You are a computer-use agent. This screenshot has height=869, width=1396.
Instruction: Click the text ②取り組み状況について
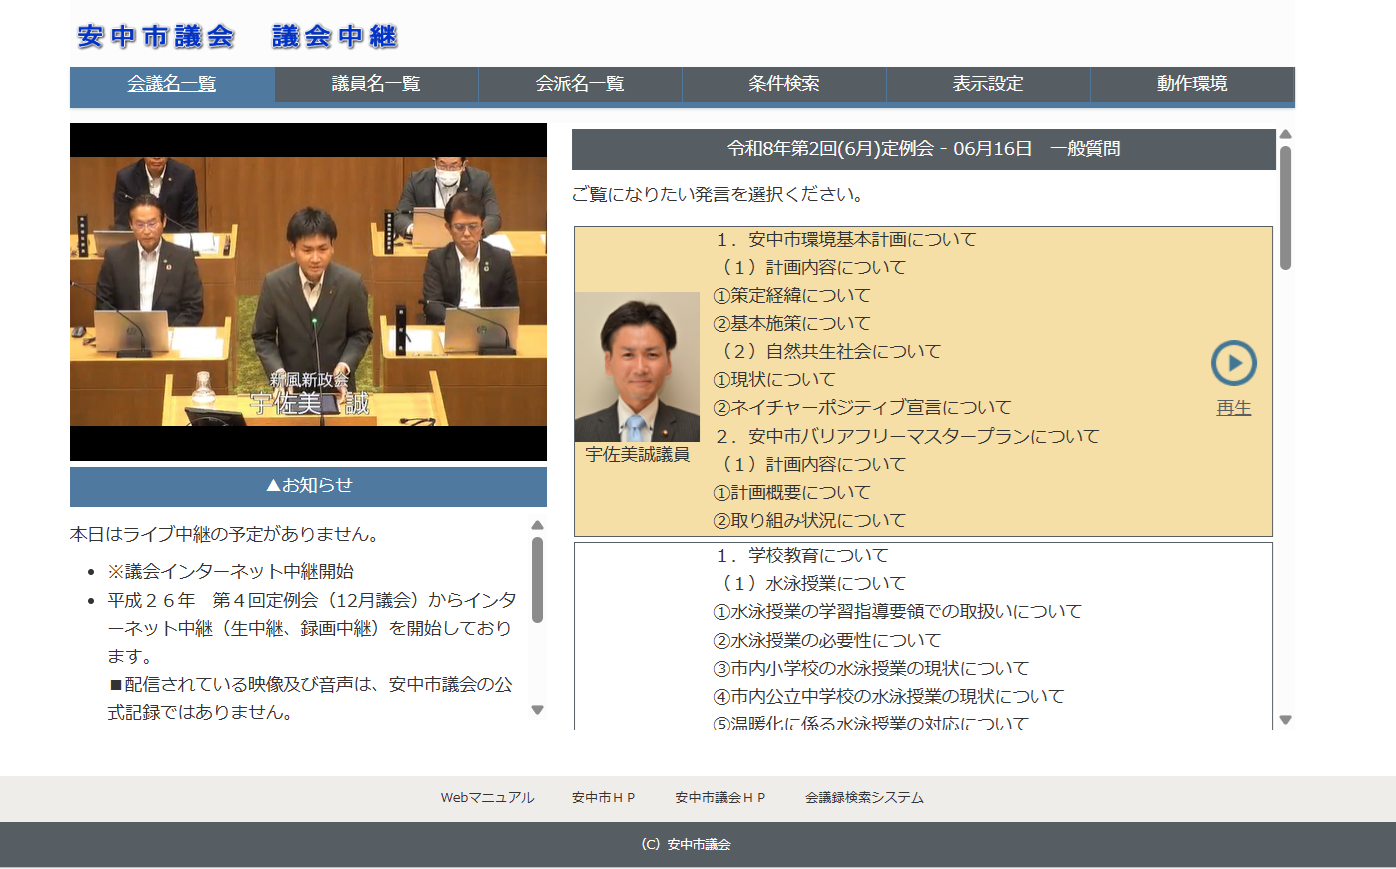click(x=809, y=521)
